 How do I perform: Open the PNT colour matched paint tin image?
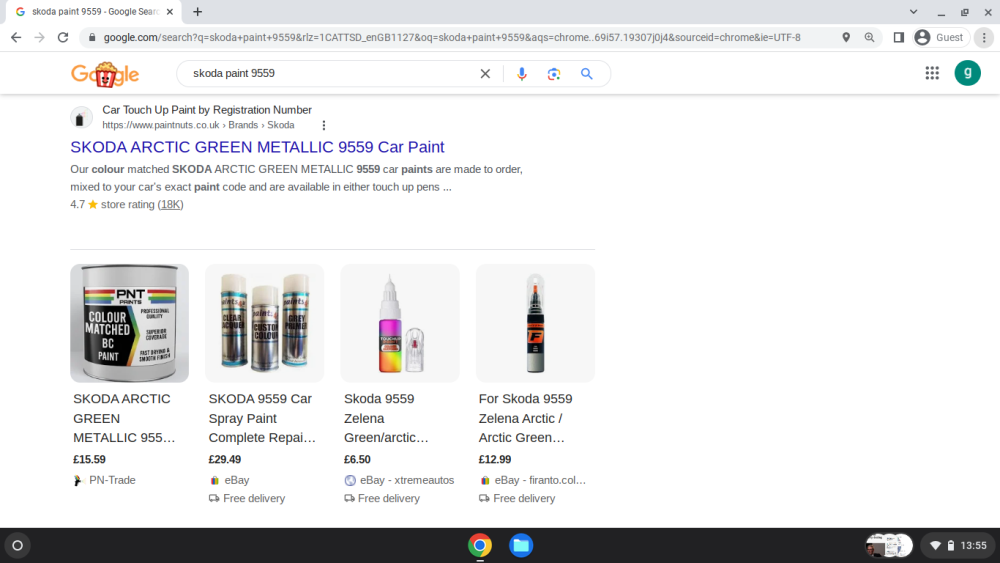129,323
